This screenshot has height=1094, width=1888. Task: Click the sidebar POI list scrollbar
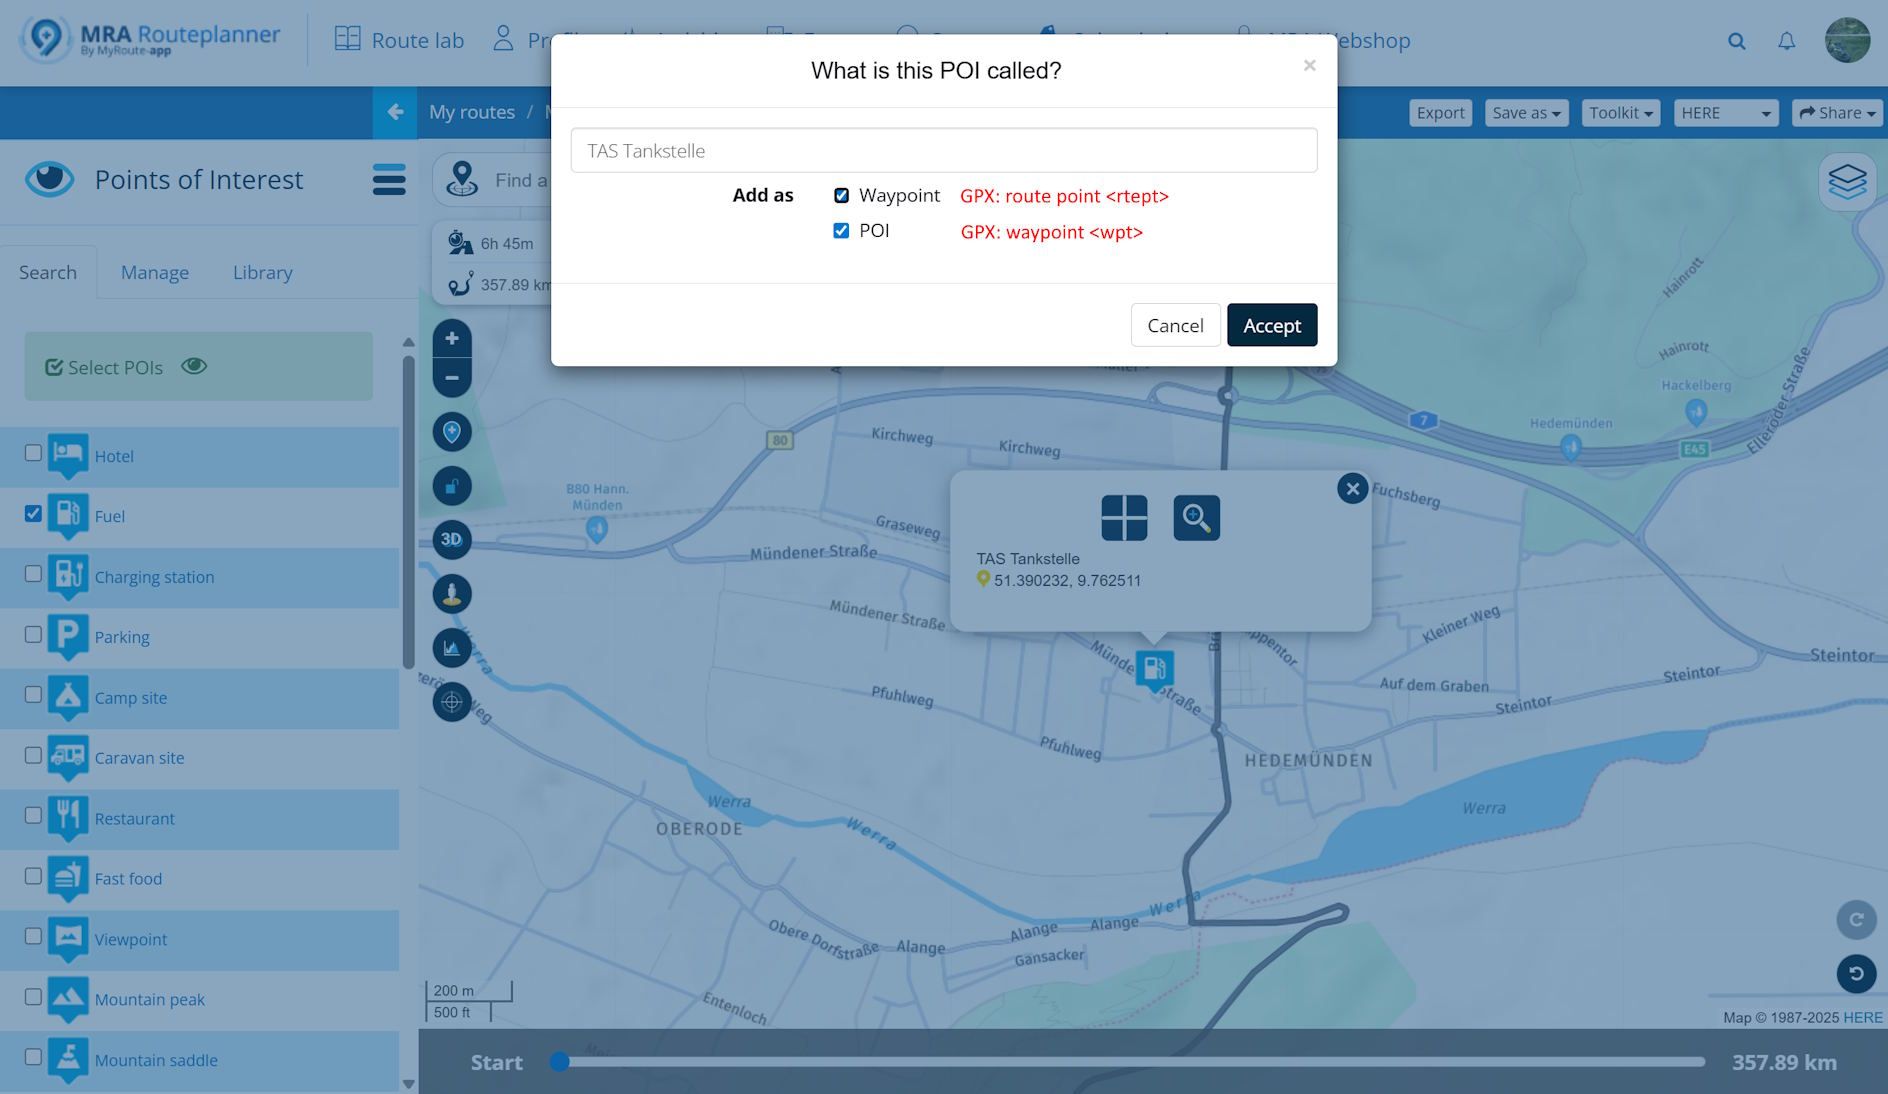click(408, 512)
